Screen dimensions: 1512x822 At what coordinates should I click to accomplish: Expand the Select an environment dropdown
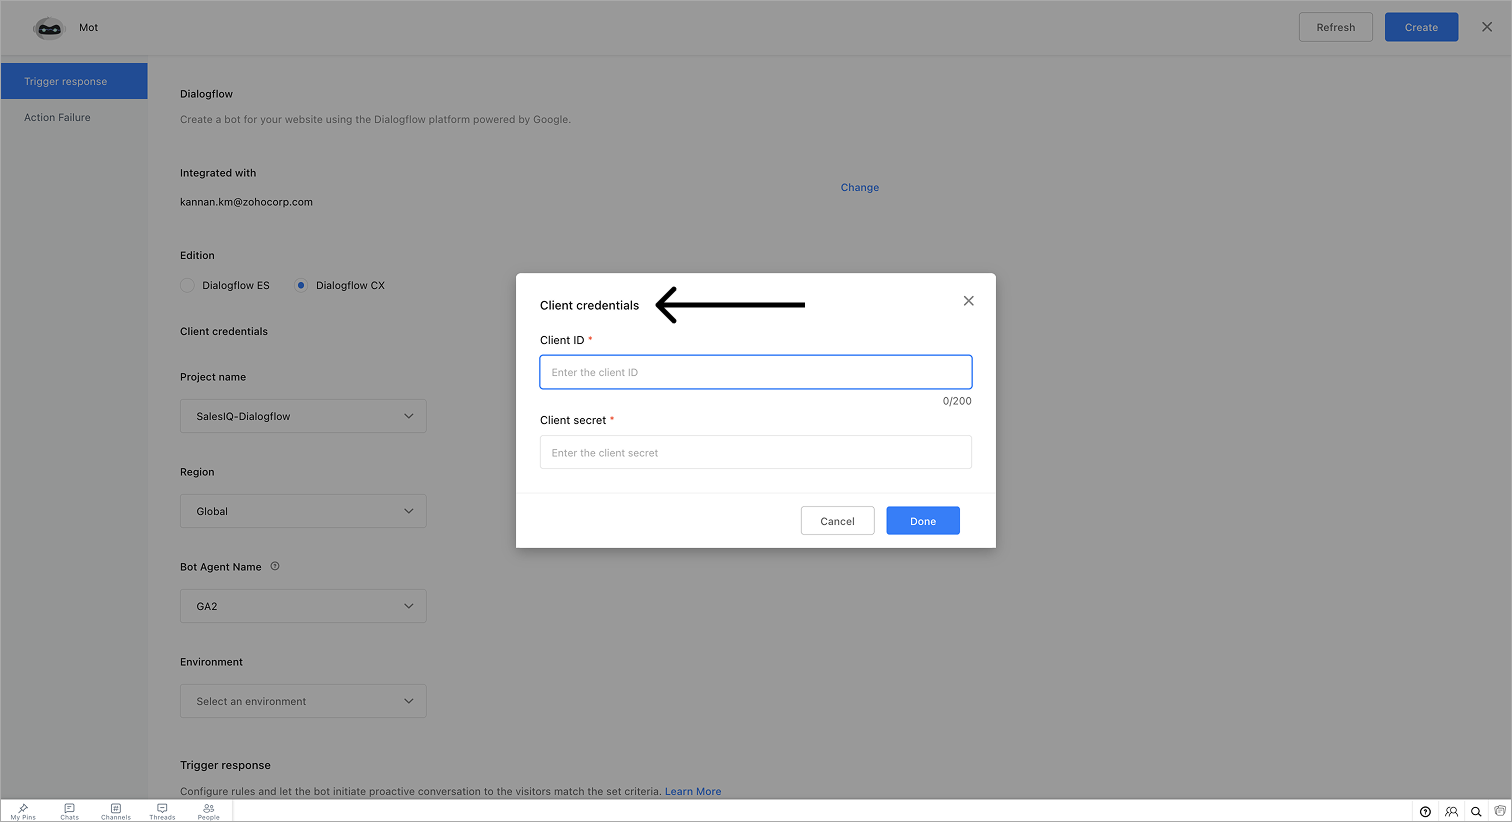click(x=303, y=701)
